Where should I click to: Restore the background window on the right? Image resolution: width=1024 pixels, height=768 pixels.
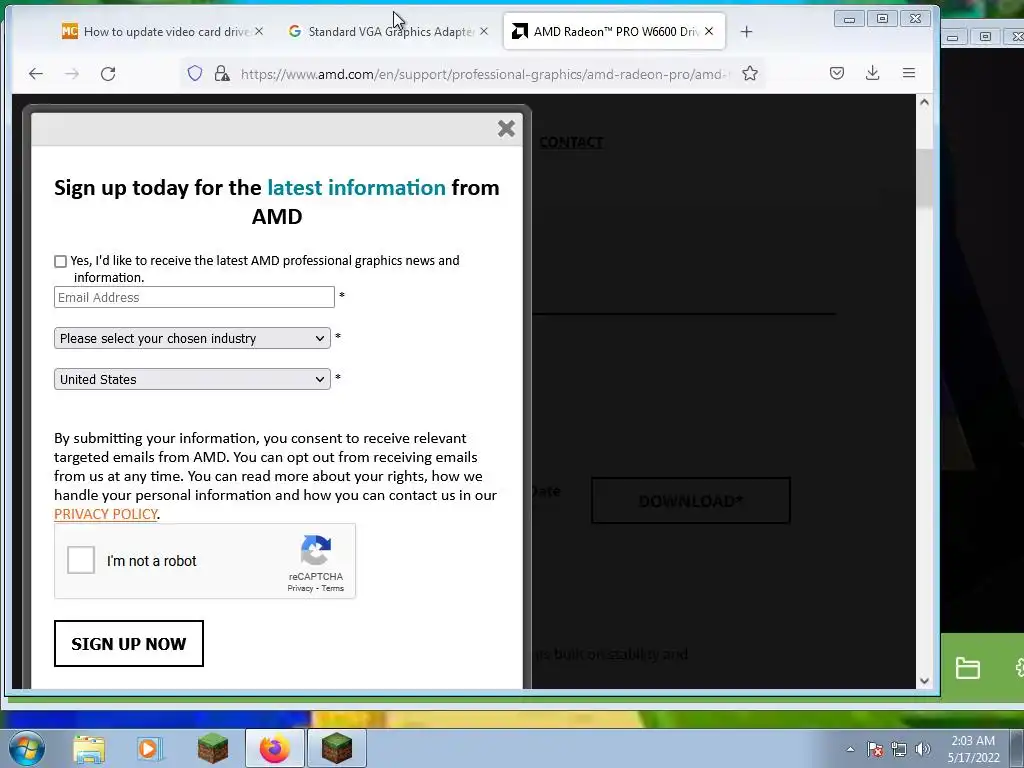[985, 37]
